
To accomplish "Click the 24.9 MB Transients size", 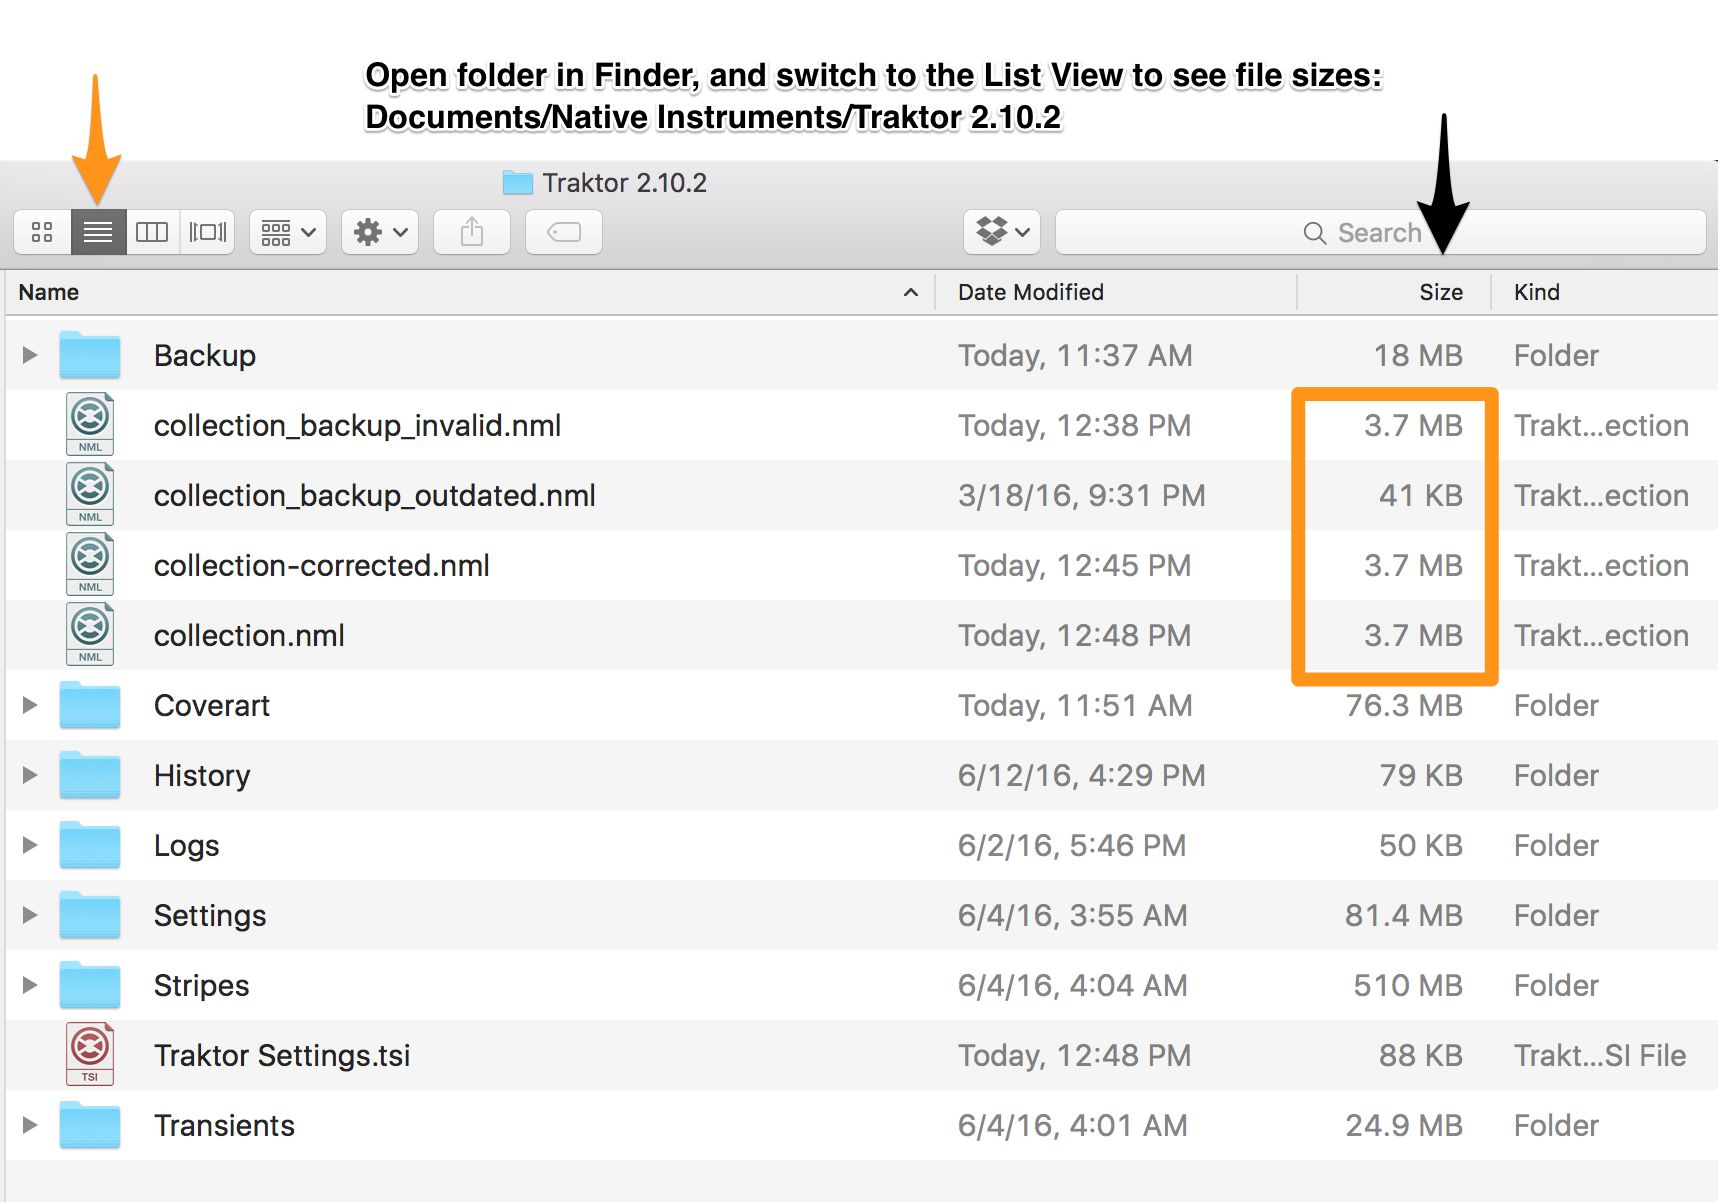I will (1404, 1126).
